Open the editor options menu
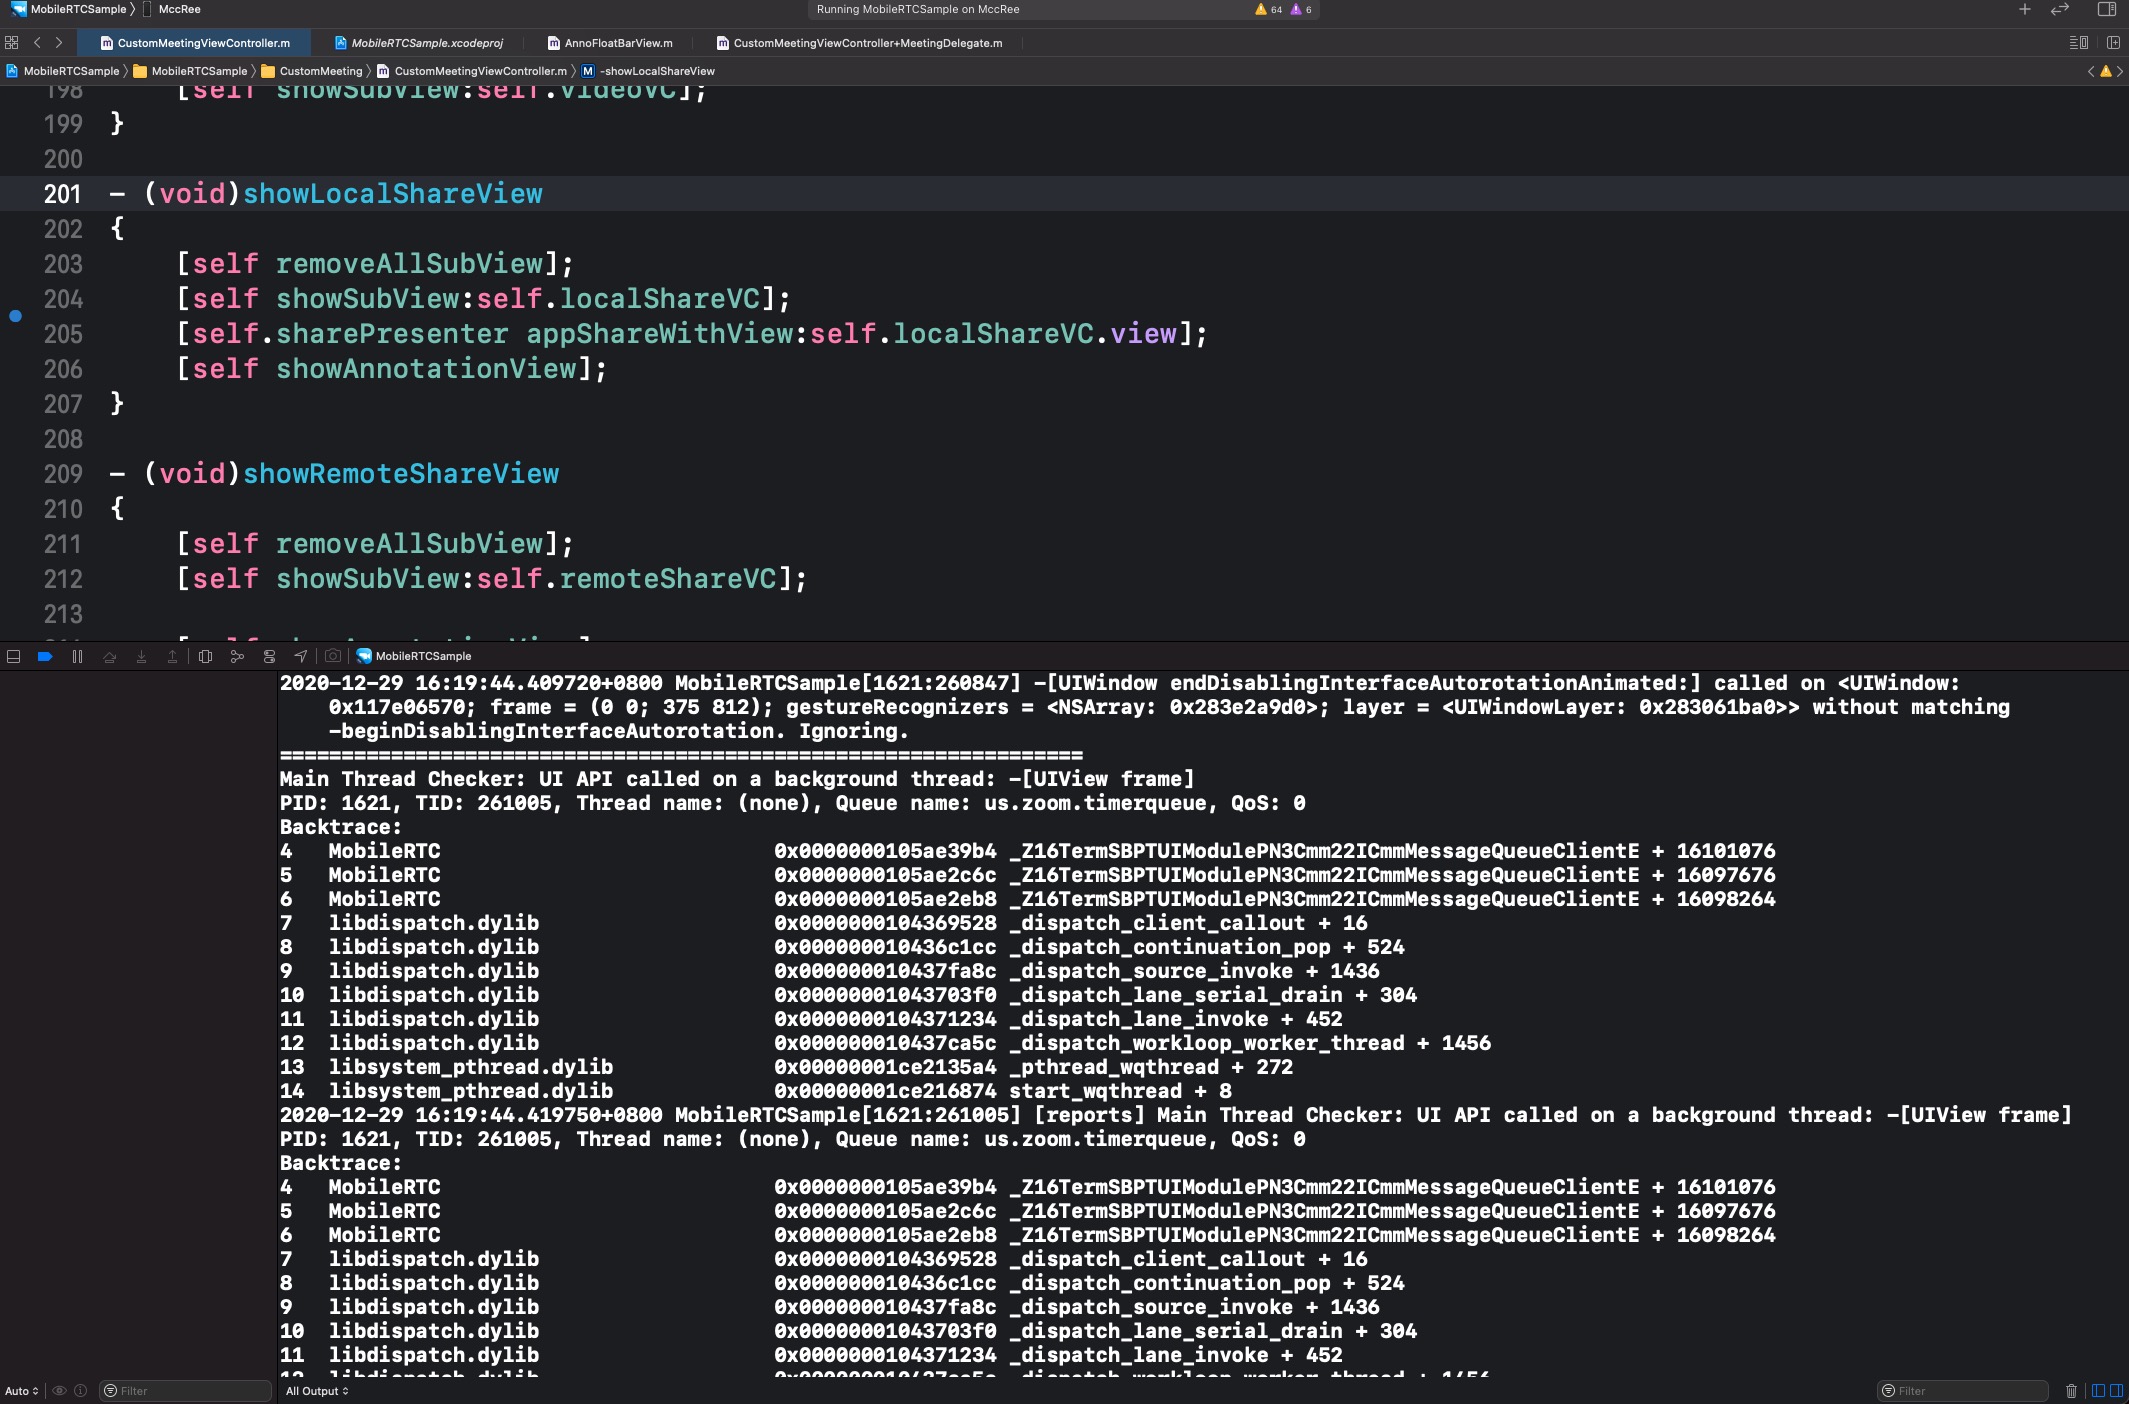This screenshot has height=1404, width=2129. click(x=2078, y=43)
